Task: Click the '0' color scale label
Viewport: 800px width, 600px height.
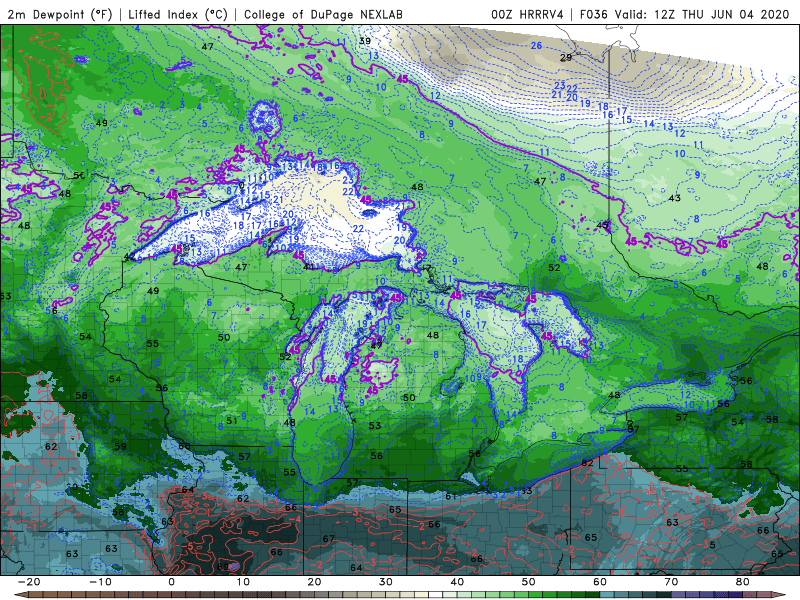Action: (x=171, y=582)
